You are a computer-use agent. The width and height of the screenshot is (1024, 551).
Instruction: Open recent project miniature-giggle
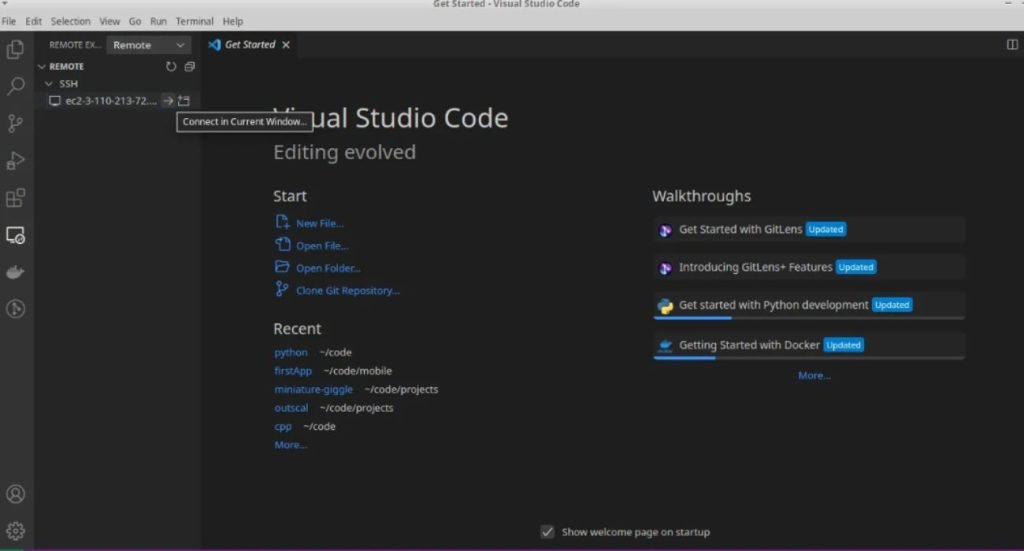(x=313, y=389)
